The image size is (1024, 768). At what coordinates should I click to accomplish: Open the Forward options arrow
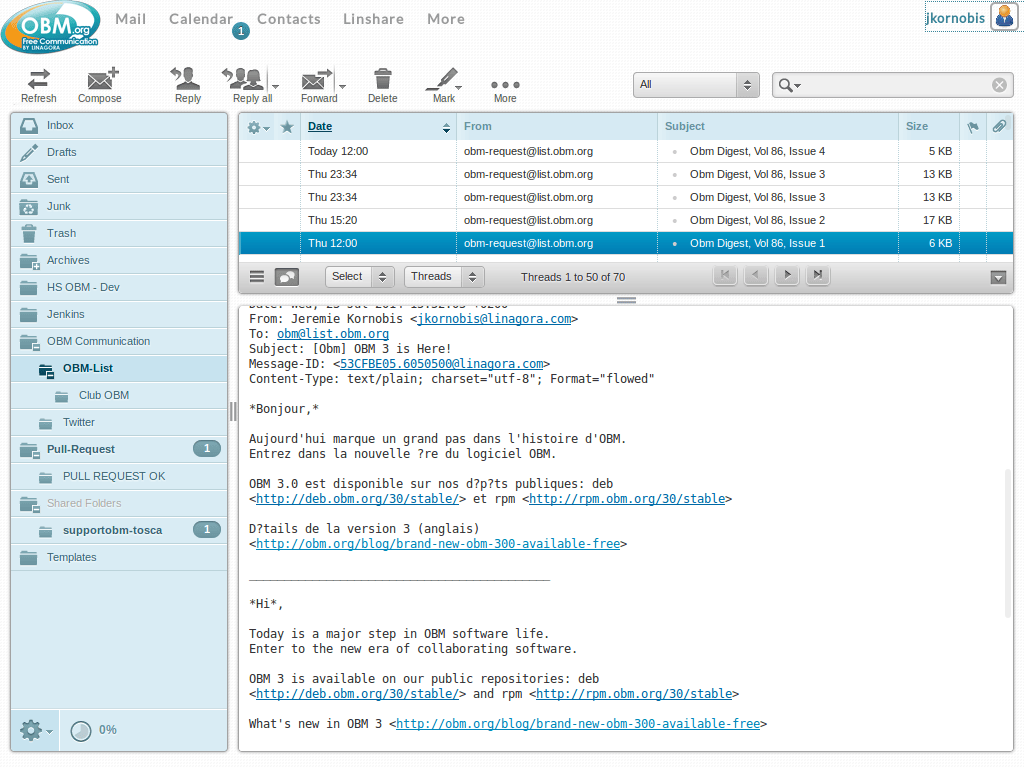(342, 86)
